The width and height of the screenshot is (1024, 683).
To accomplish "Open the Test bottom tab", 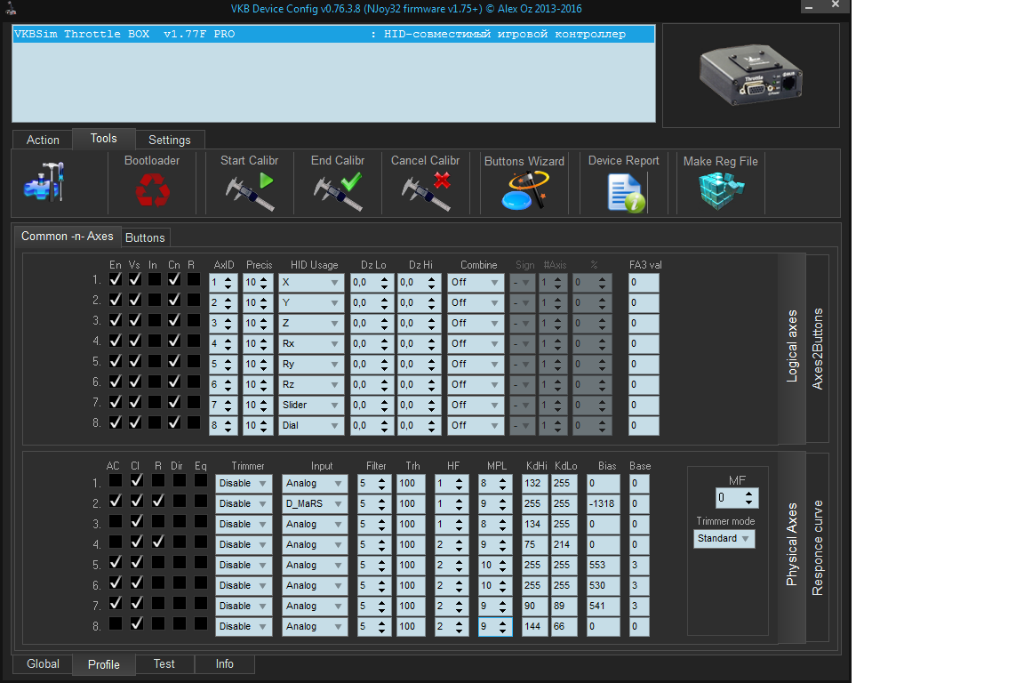I will (164, 663).
